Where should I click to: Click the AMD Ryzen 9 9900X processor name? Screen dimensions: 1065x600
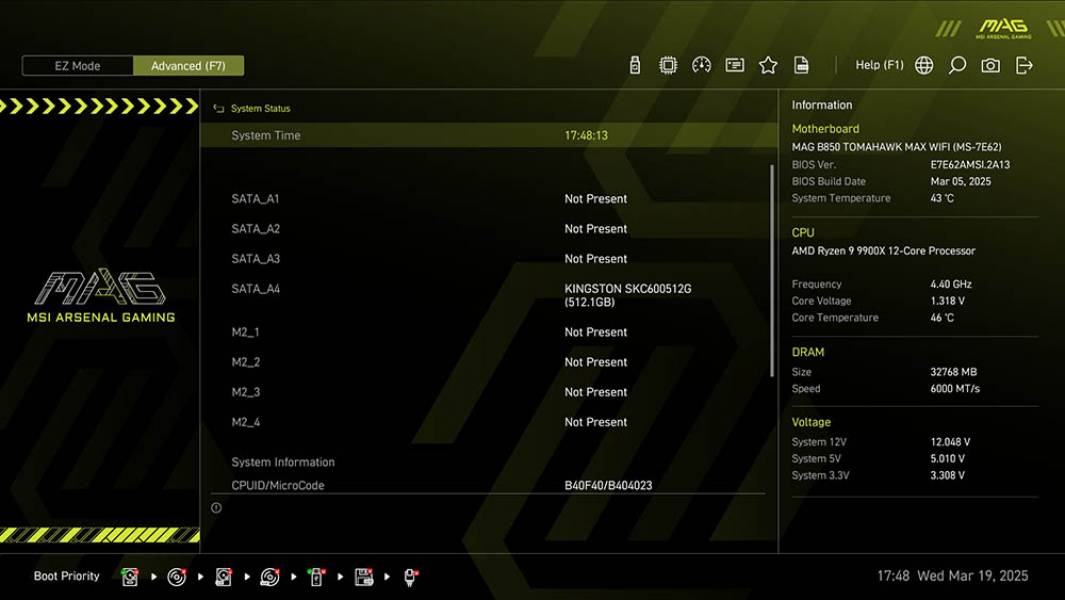click(883, 251)
